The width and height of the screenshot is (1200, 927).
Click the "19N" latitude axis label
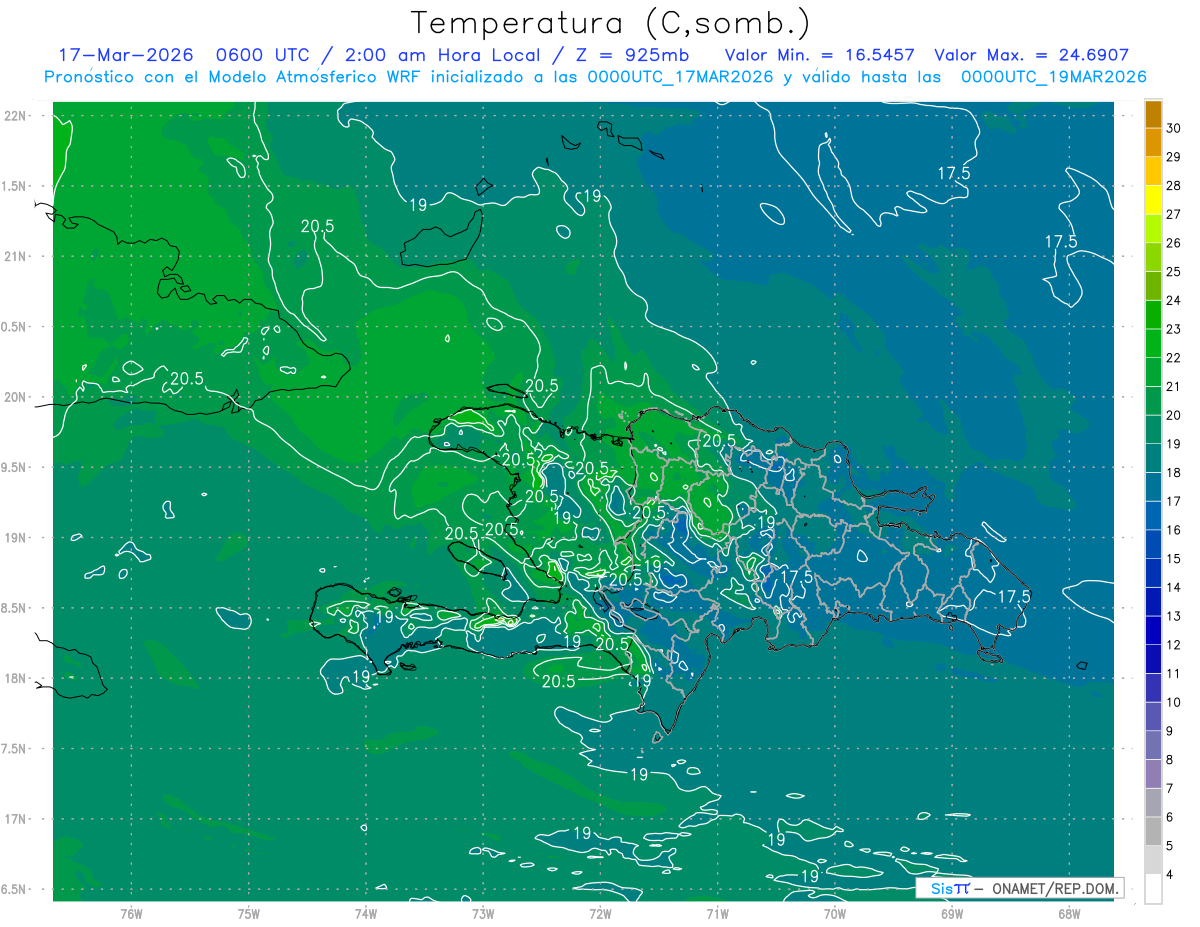16,538
